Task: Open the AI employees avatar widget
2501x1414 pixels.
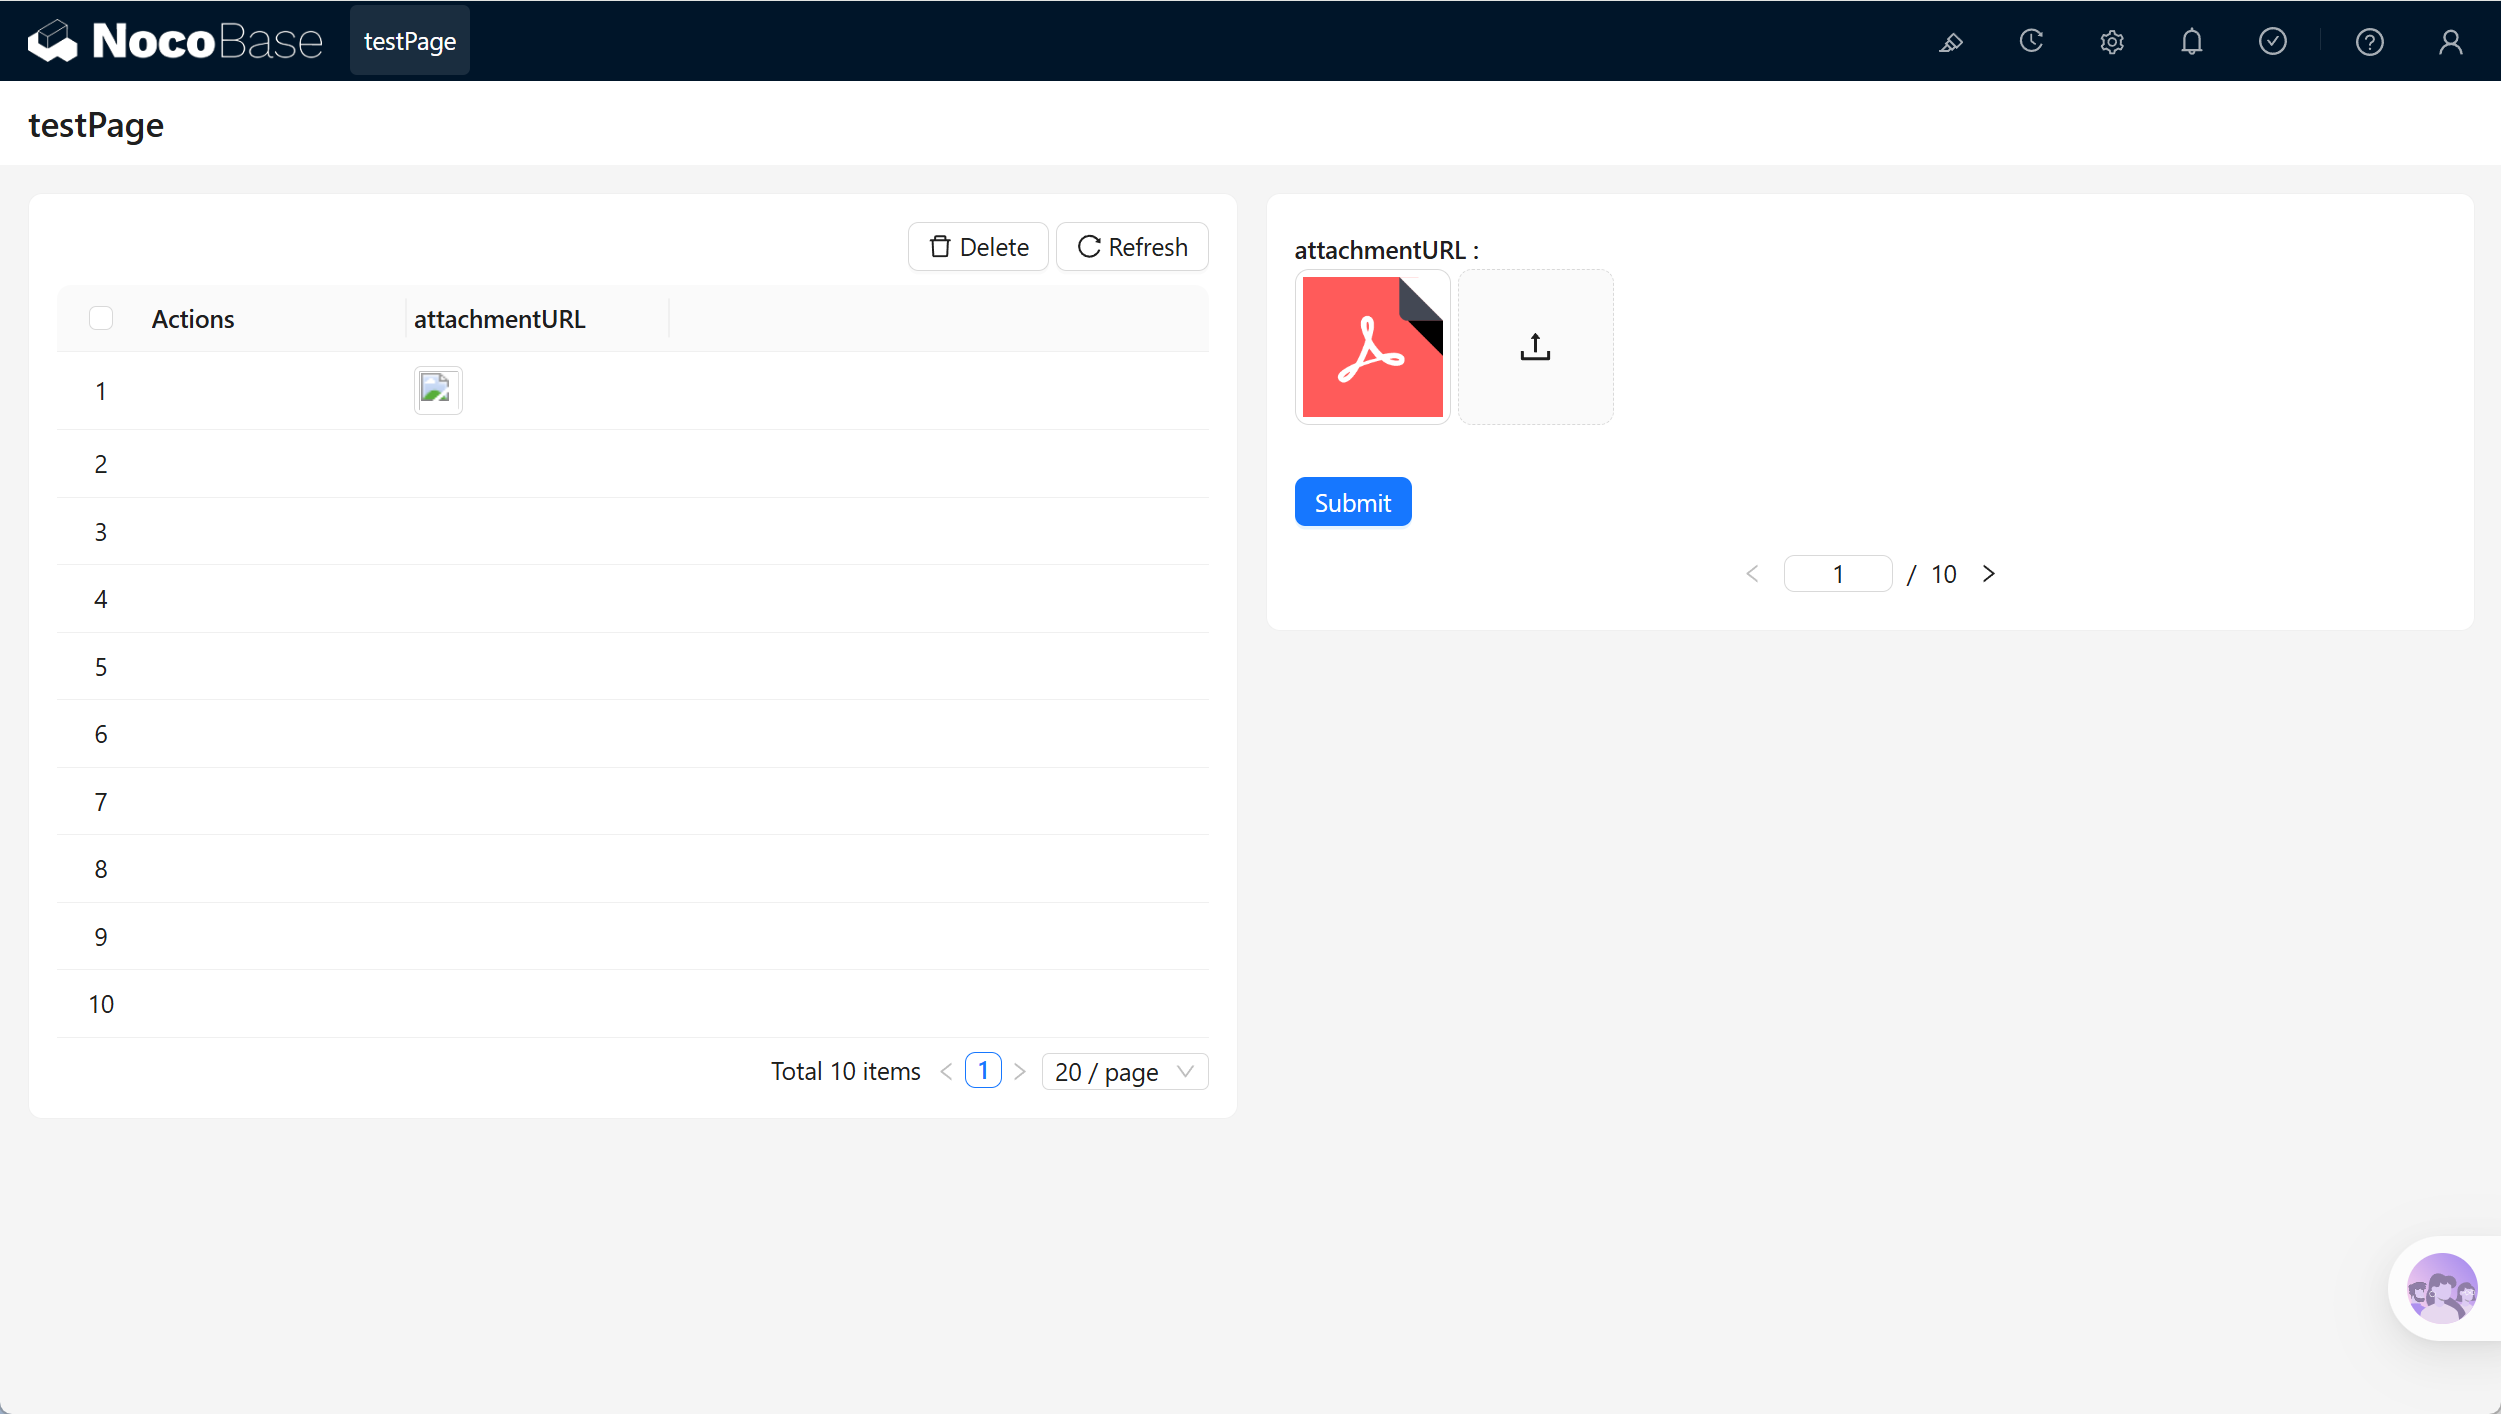Action: tap(2442, 1288)
